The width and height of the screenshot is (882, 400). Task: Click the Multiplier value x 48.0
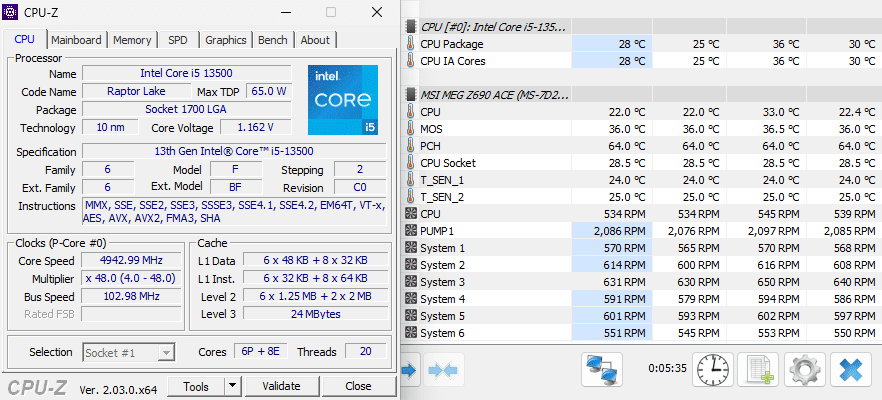click(132, 278)
